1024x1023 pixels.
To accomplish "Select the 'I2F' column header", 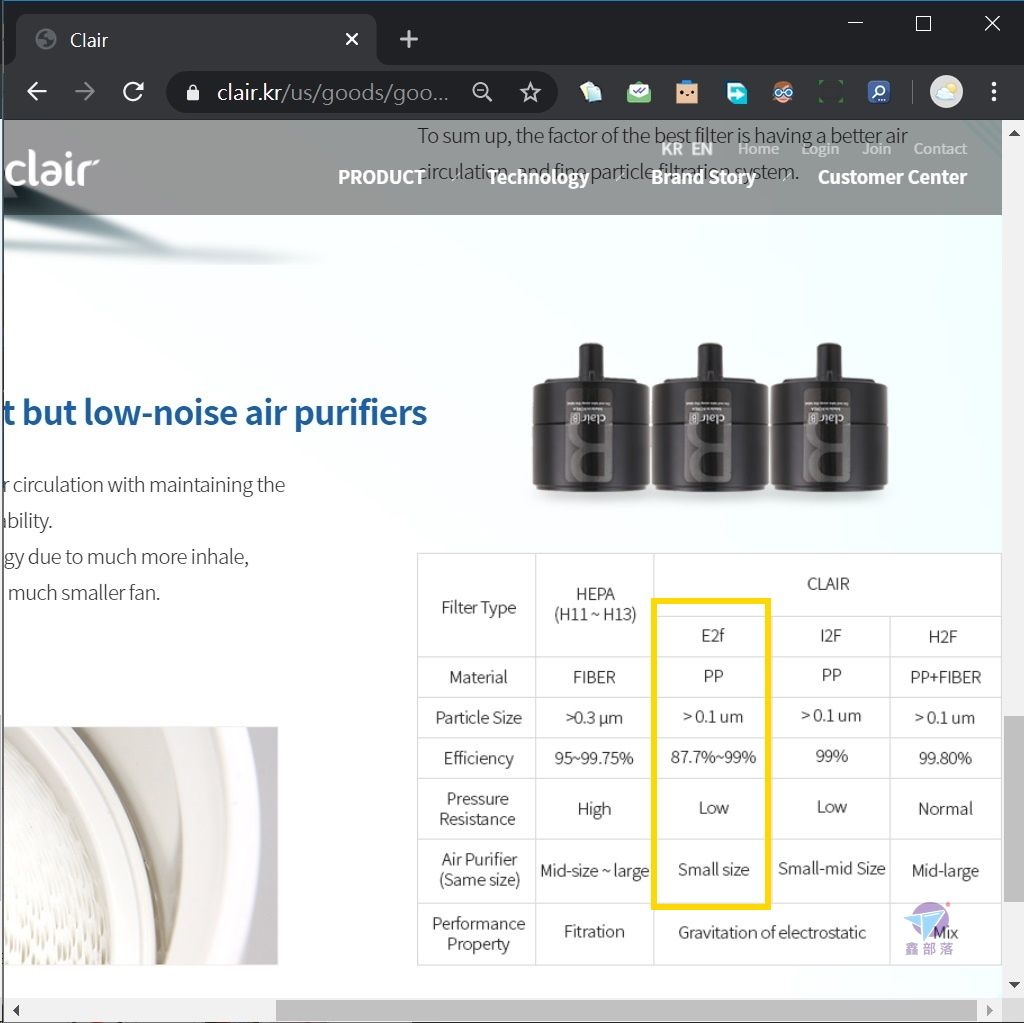I will 831,636.
